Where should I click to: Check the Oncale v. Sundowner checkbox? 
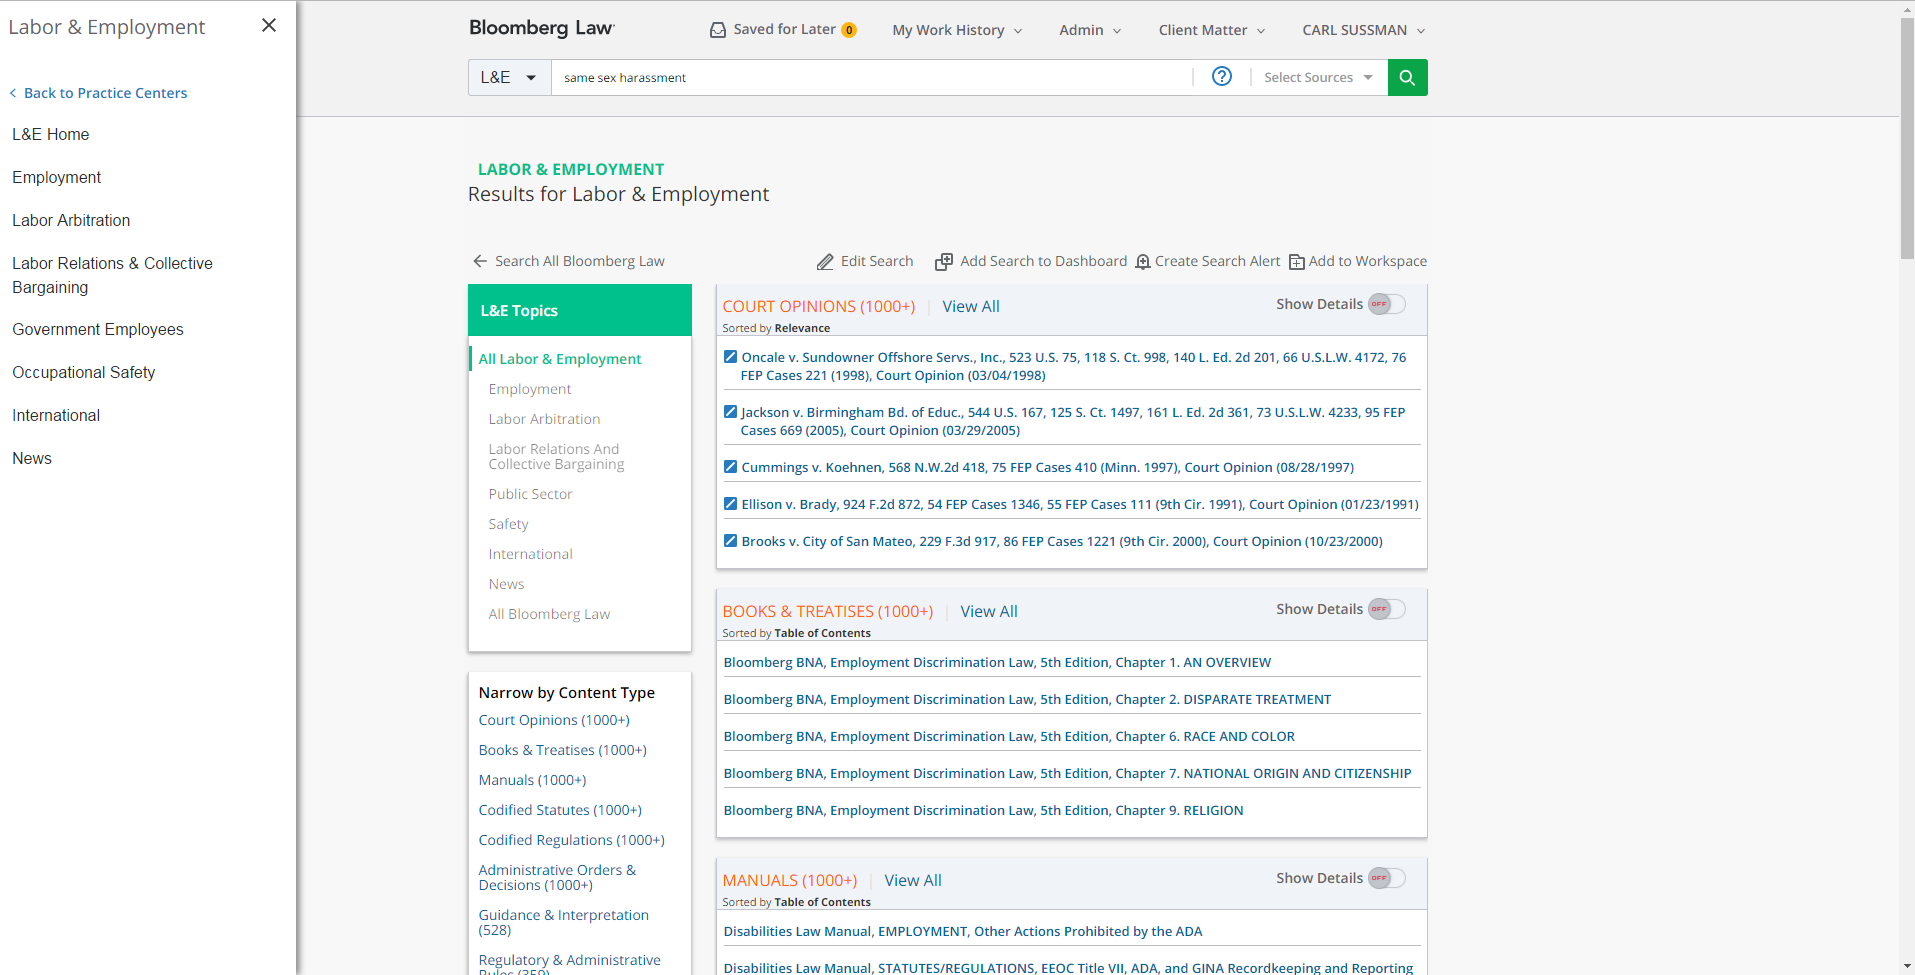(x=730, y=357)
